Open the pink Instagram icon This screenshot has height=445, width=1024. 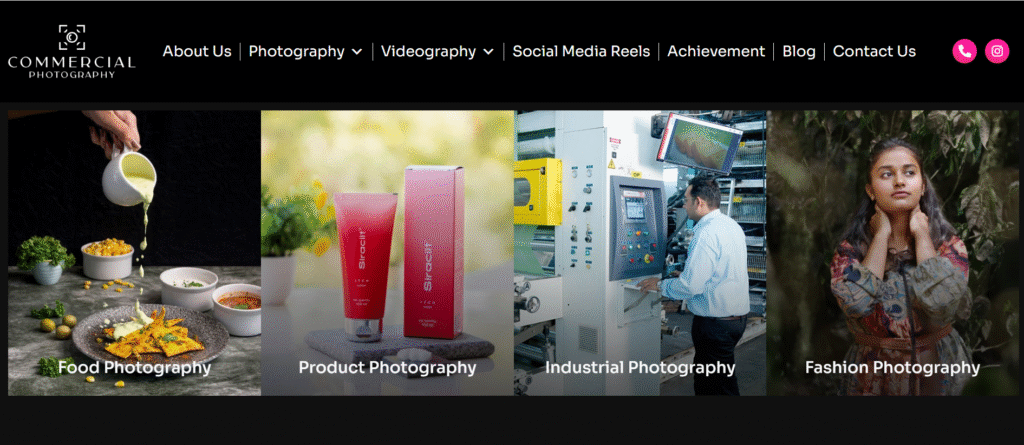coord(997,51)
